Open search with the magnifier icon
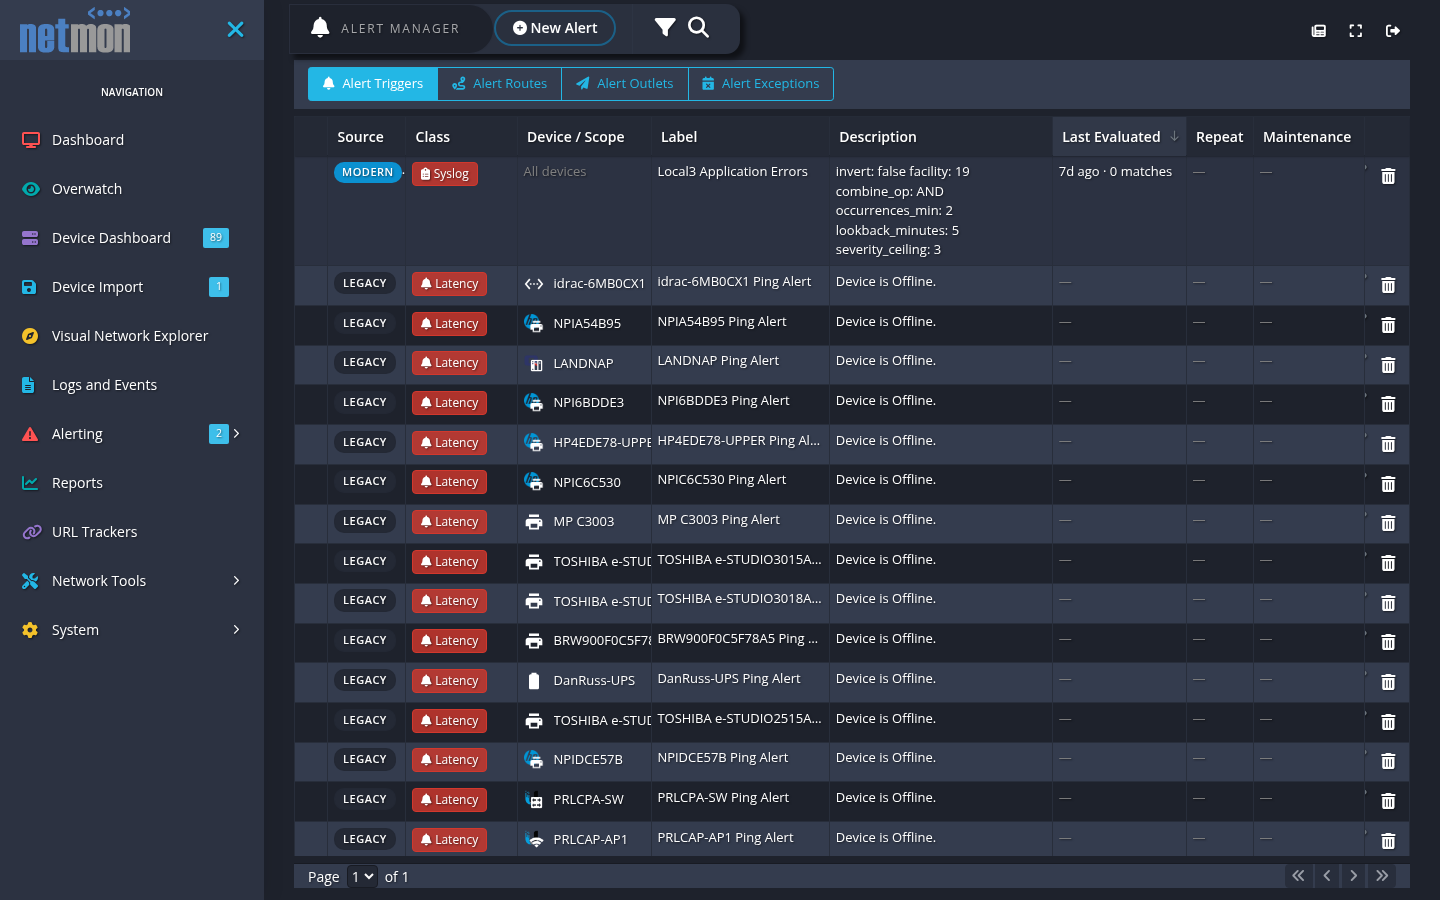 [699, 27]
